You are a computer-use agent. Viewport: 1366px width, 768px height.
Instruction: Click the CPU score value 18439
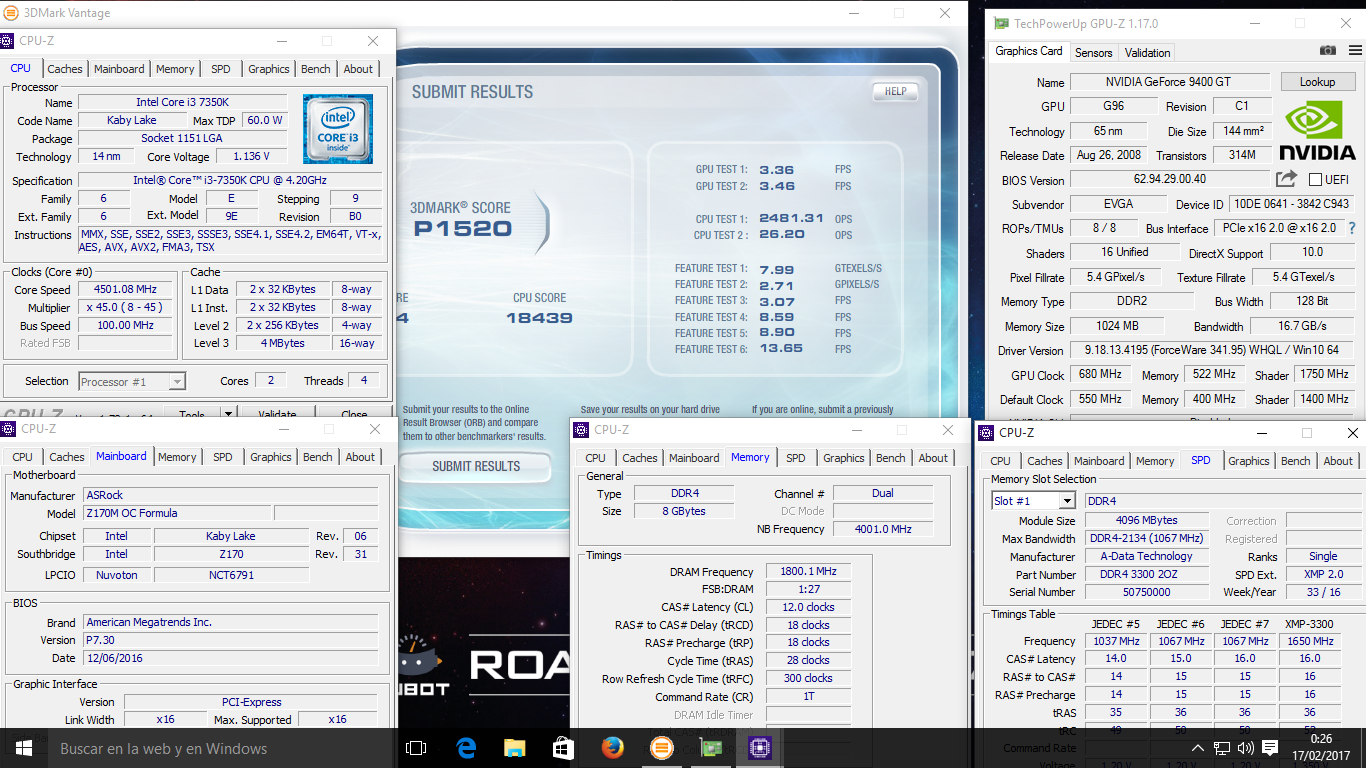click(x=539, y=318)
